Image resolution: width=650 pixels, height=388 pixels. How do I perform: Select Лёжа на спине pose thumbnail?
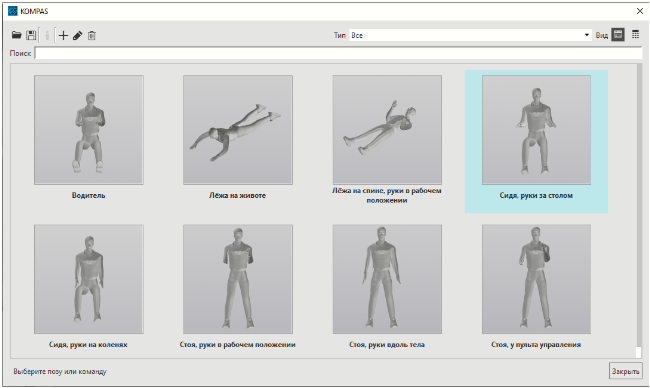pos(387,130)
